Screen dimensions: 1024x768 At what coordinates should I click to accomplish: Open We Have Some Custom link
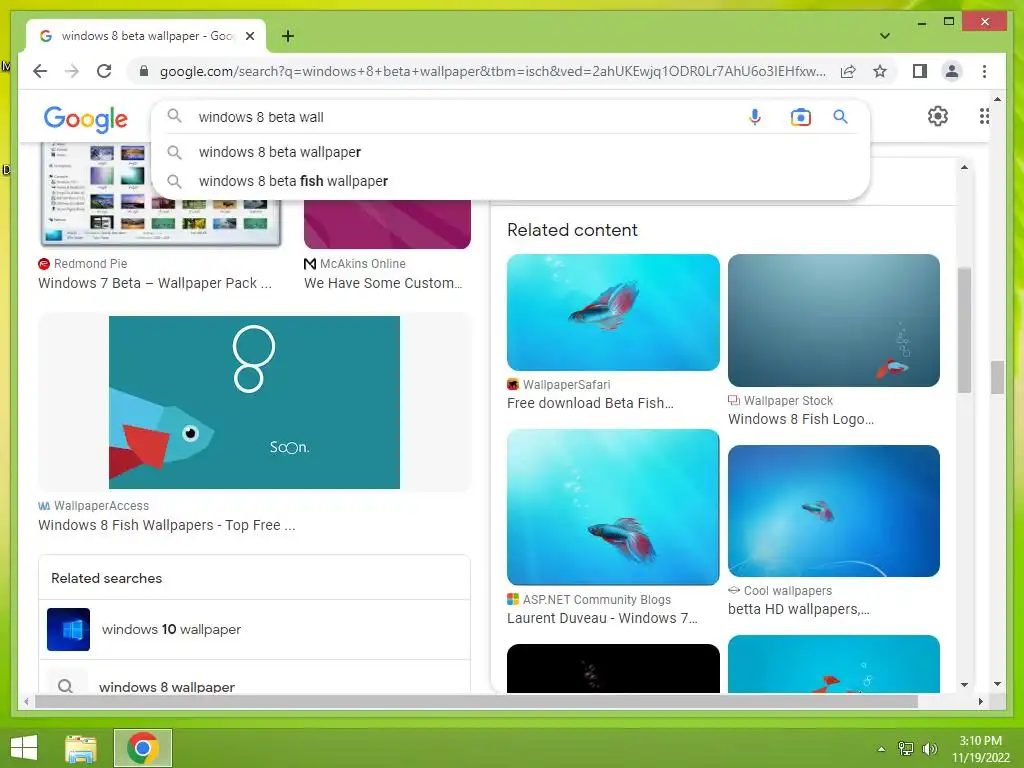coord(383,283)
